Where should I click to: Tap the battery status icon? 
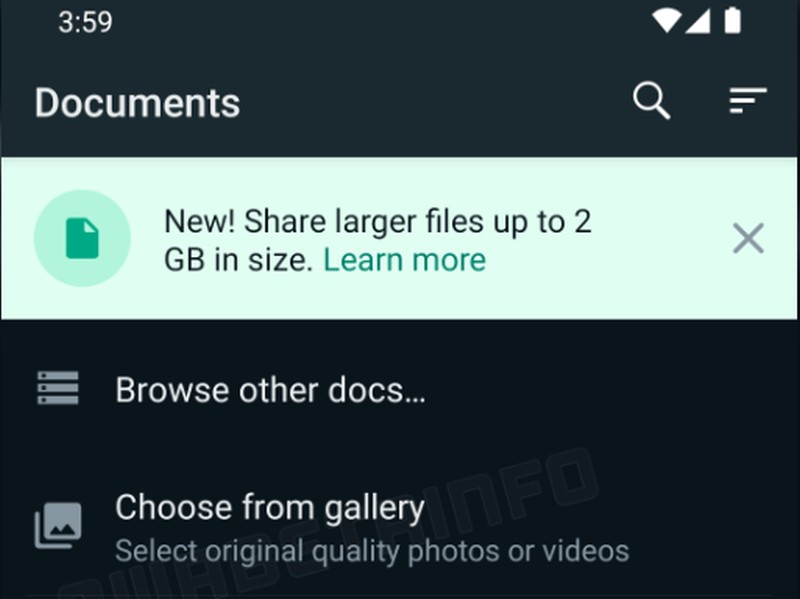coord(733,20)
